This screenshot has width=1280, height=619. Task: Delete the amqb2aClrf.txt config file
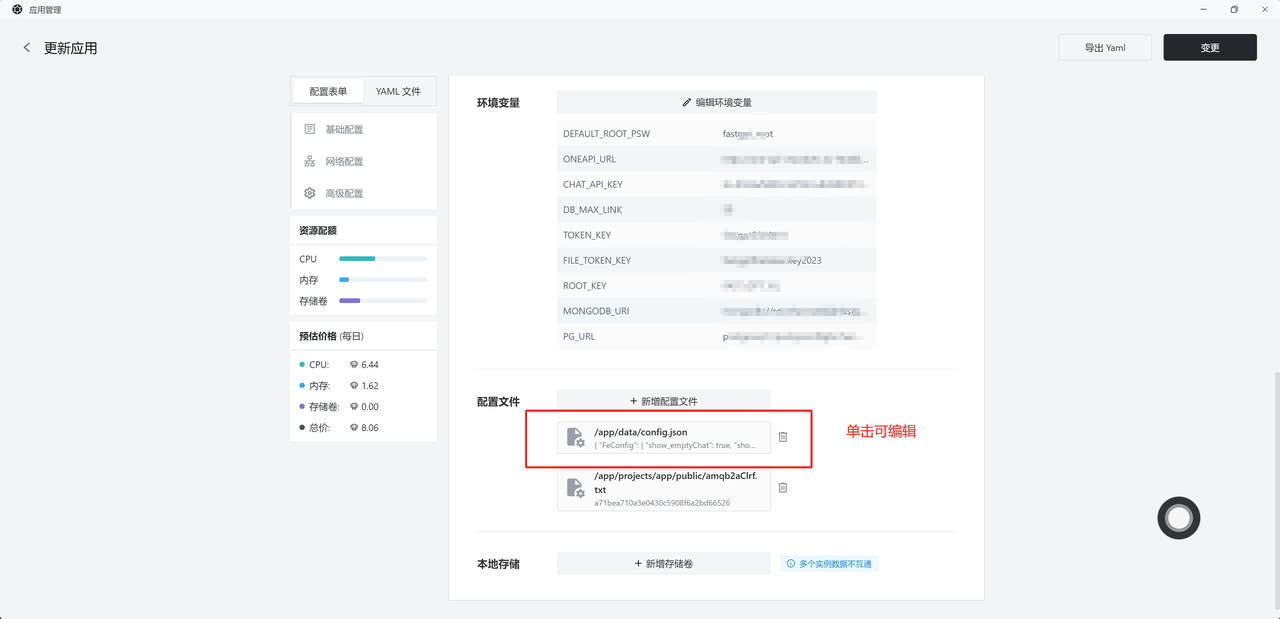(783, 487)
